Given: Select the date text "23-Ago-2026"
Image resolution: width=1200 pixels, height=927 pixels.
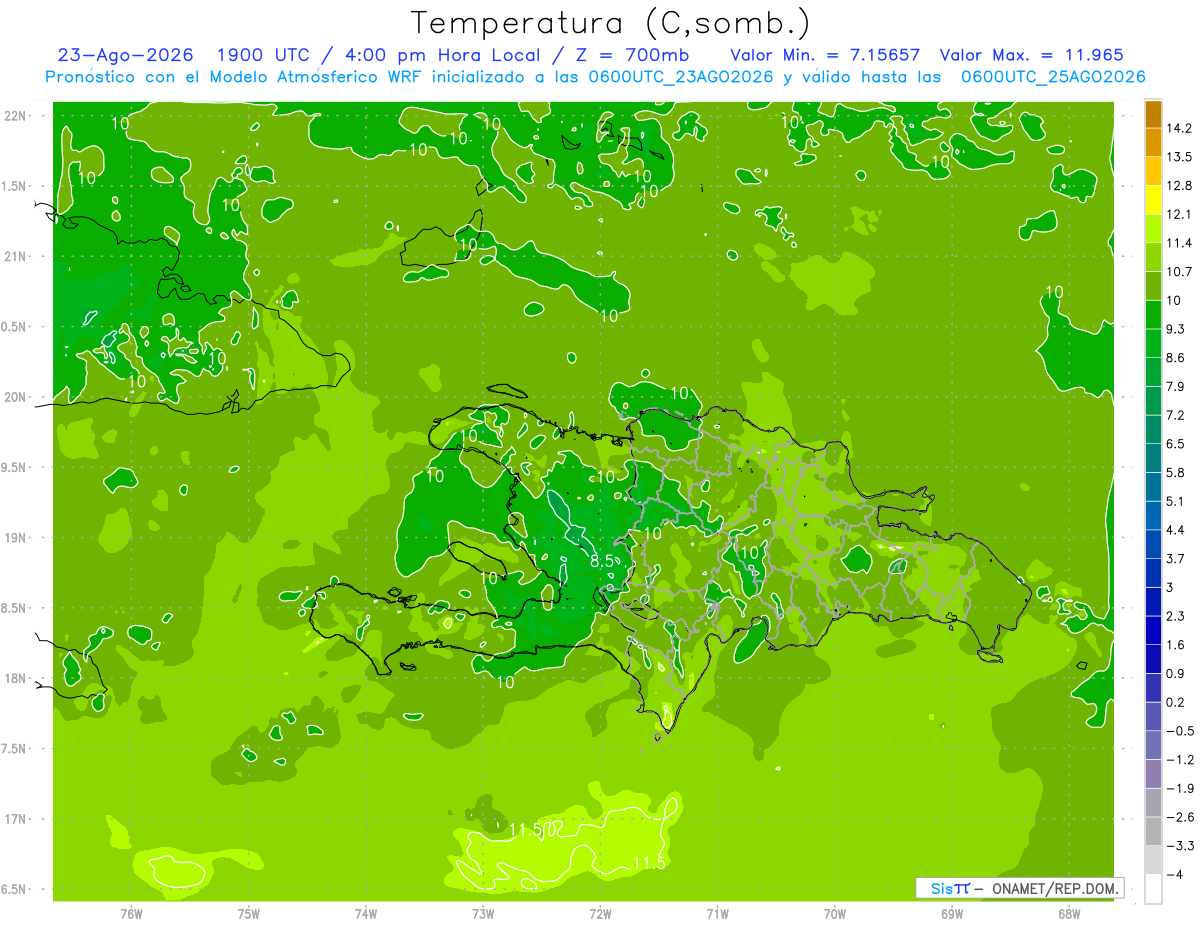Looking at the screenshot, I should pos(126,55).
